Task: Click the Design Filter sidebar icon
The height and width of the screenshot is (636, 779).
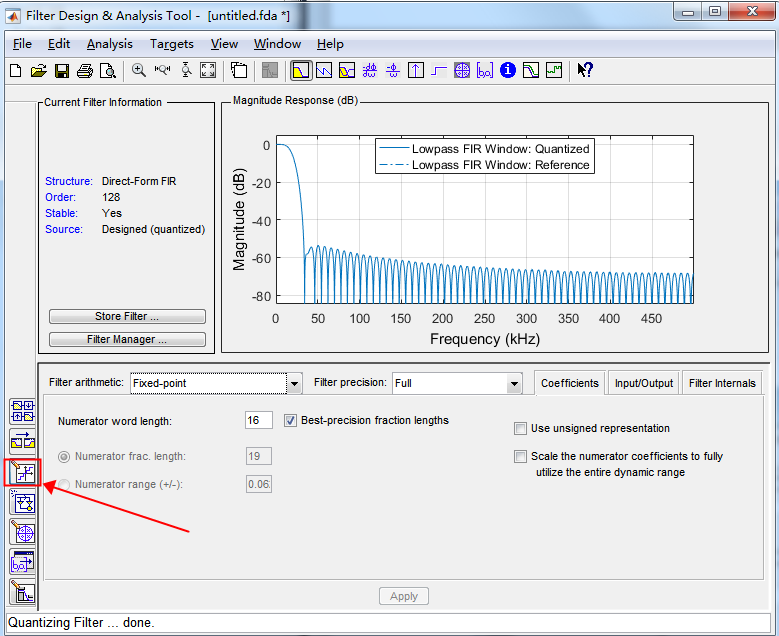Action: (x=22, y=591)
